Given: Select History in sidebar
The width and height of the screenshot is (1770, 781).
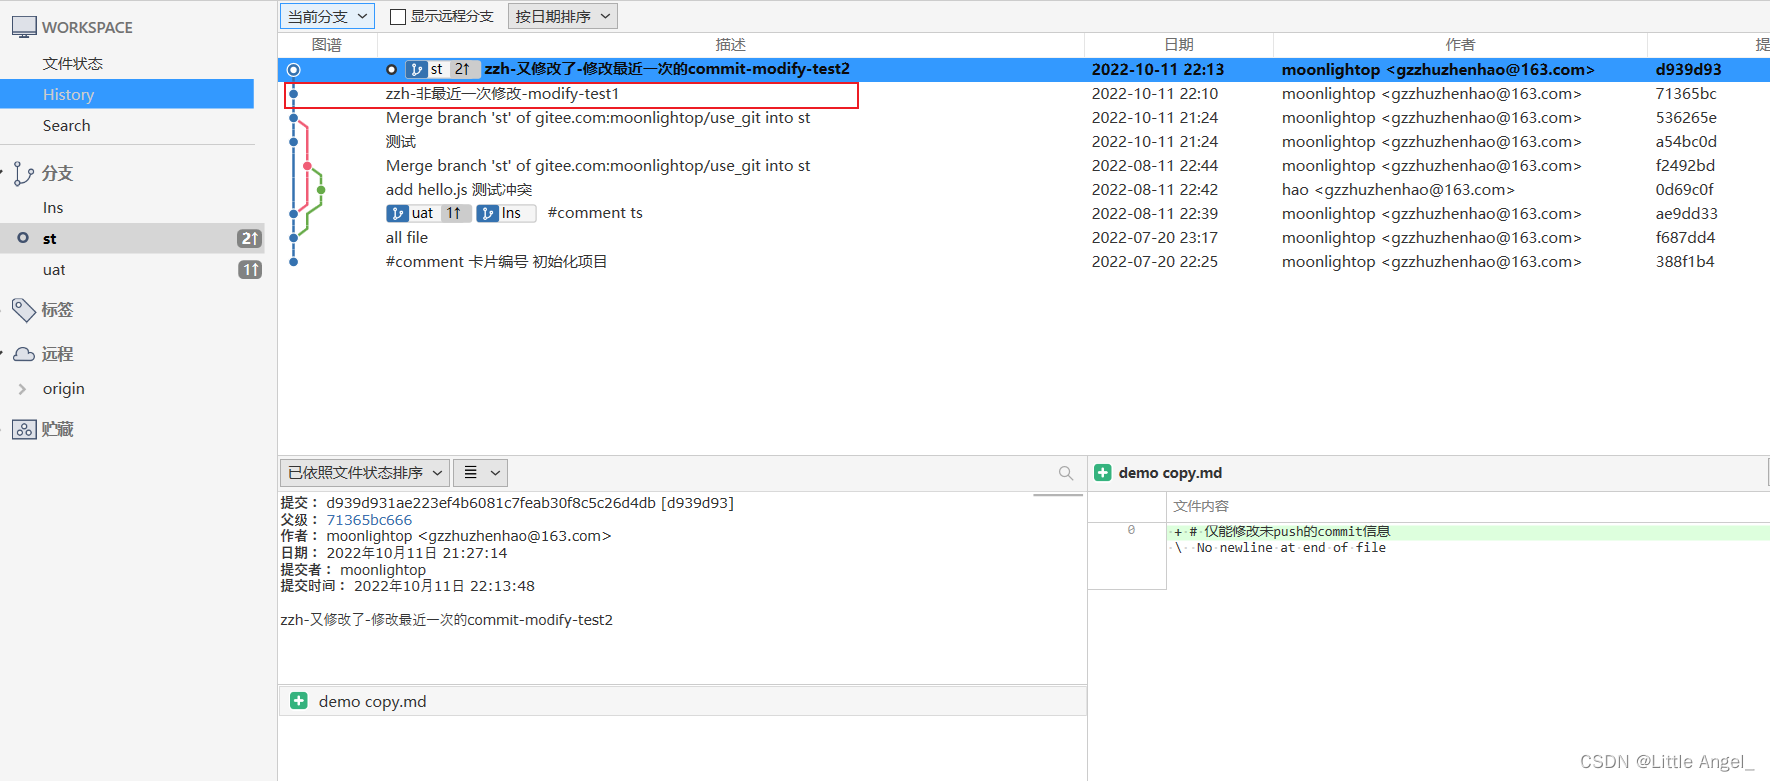Looking at the screenshot, I should click(x=127, y=94).
